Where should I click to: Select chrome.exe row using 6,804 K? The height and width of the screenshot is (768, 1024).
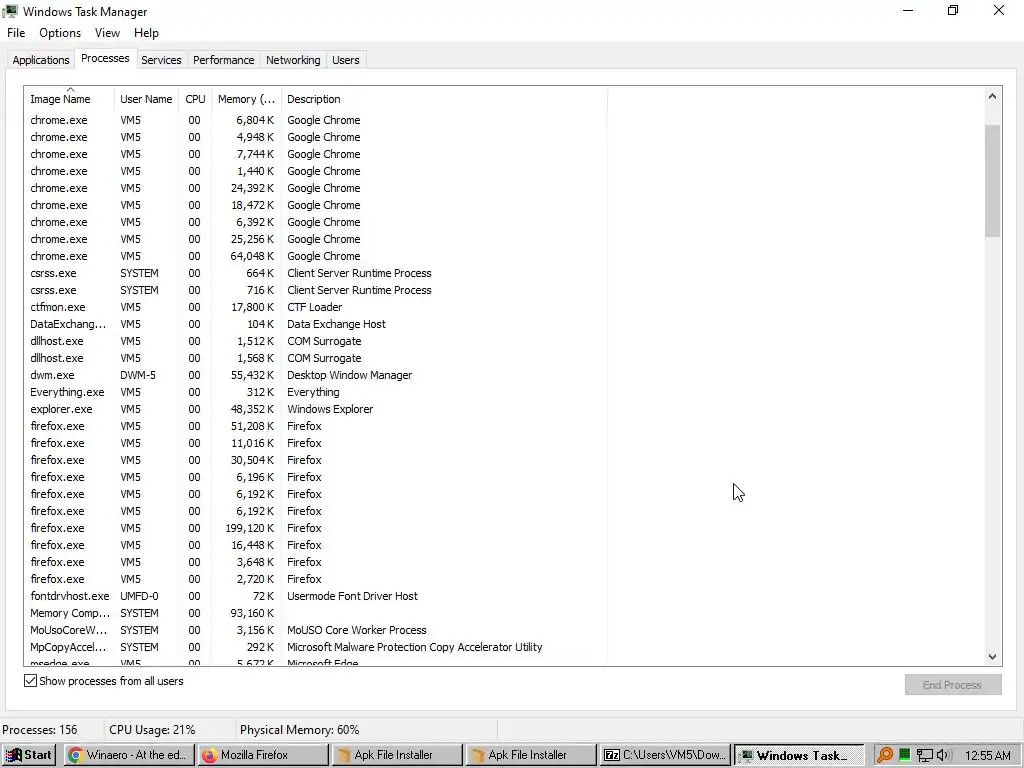[x=316, y=120]
